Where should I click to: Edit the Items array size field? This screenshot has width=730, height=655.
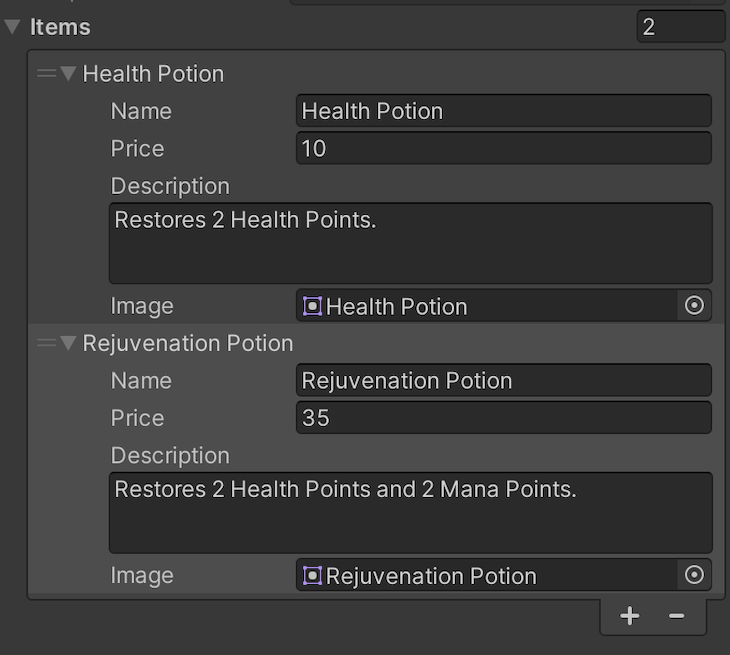click(x=681, y=27)
